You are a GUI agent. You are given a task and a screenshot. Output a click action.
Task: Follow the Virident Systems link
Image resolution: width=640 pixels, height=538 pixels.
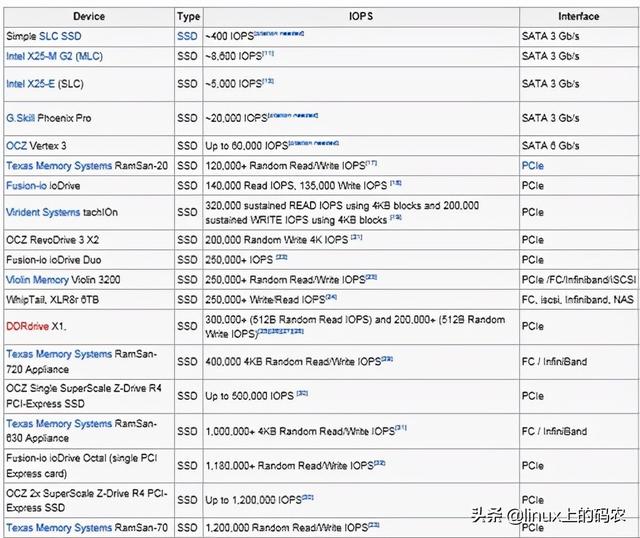43,213
